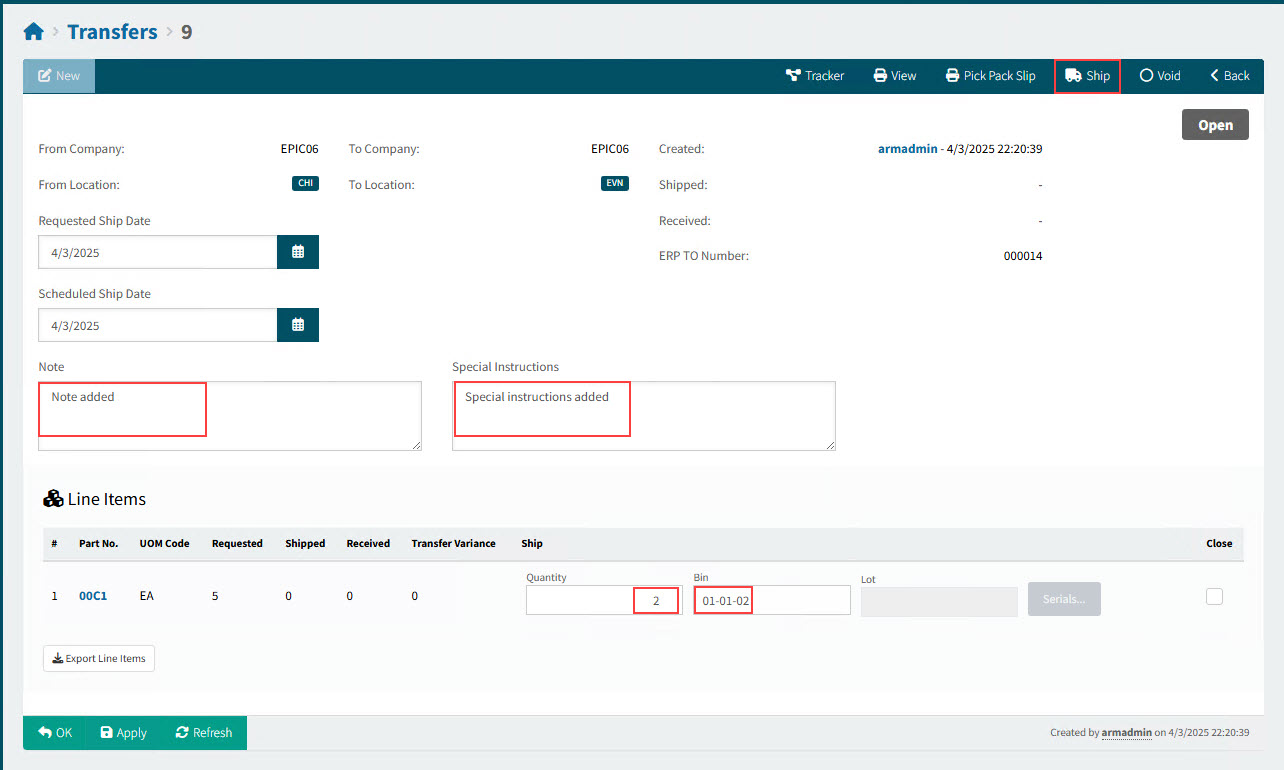Focus the ship Quantity field

point(603,601)
